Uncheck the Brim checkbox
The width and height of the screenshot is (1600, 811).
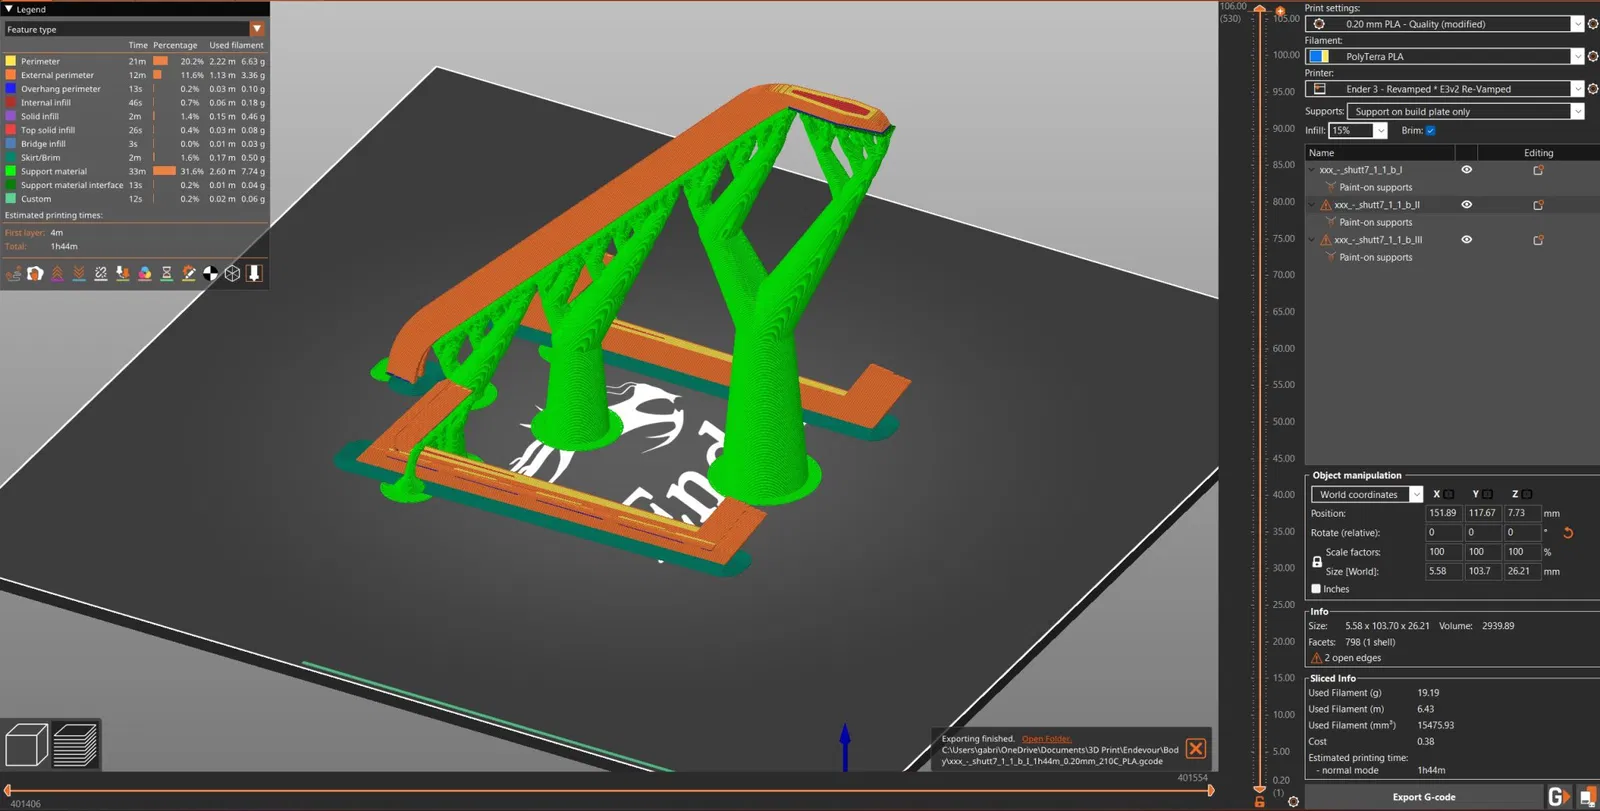tap(1431, 131)
